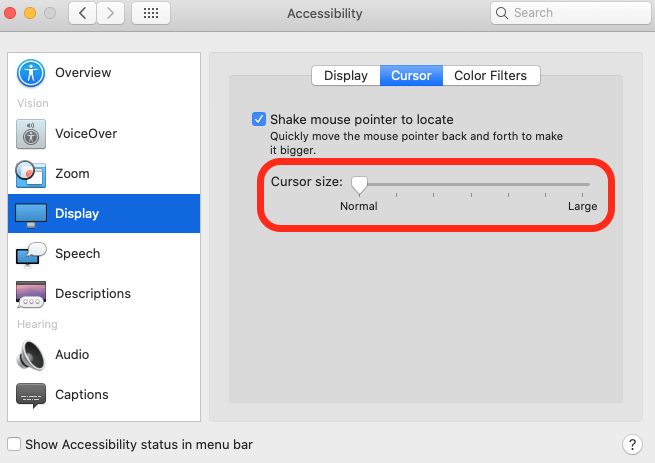The height and width of the screenshot is (463, 655).
Task: Switch to the Display tab
Action: [x=346, y=75]
